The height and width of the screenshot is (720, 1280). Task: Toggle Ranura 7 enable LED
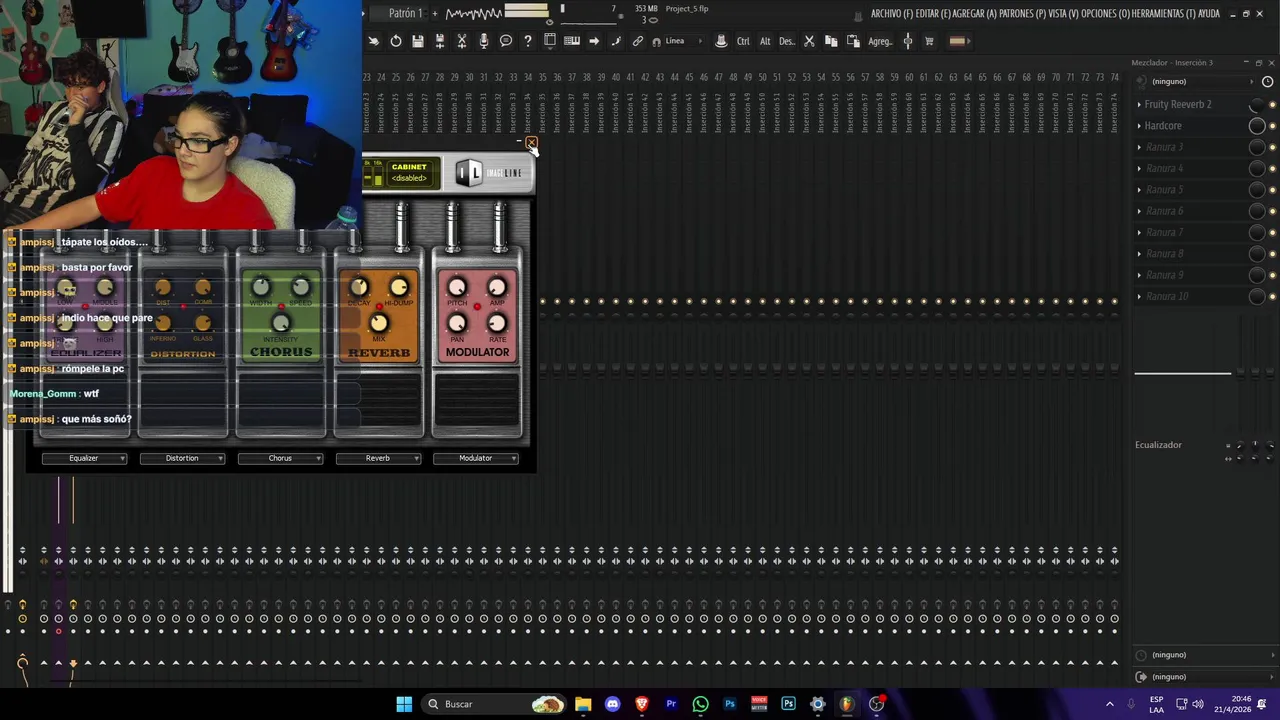1272,233
